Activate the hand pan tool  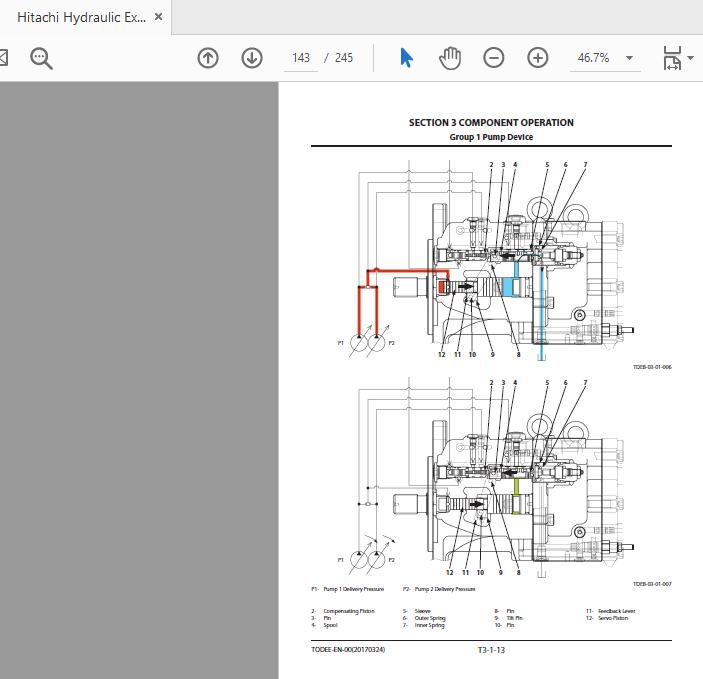[x=450, y=58]
